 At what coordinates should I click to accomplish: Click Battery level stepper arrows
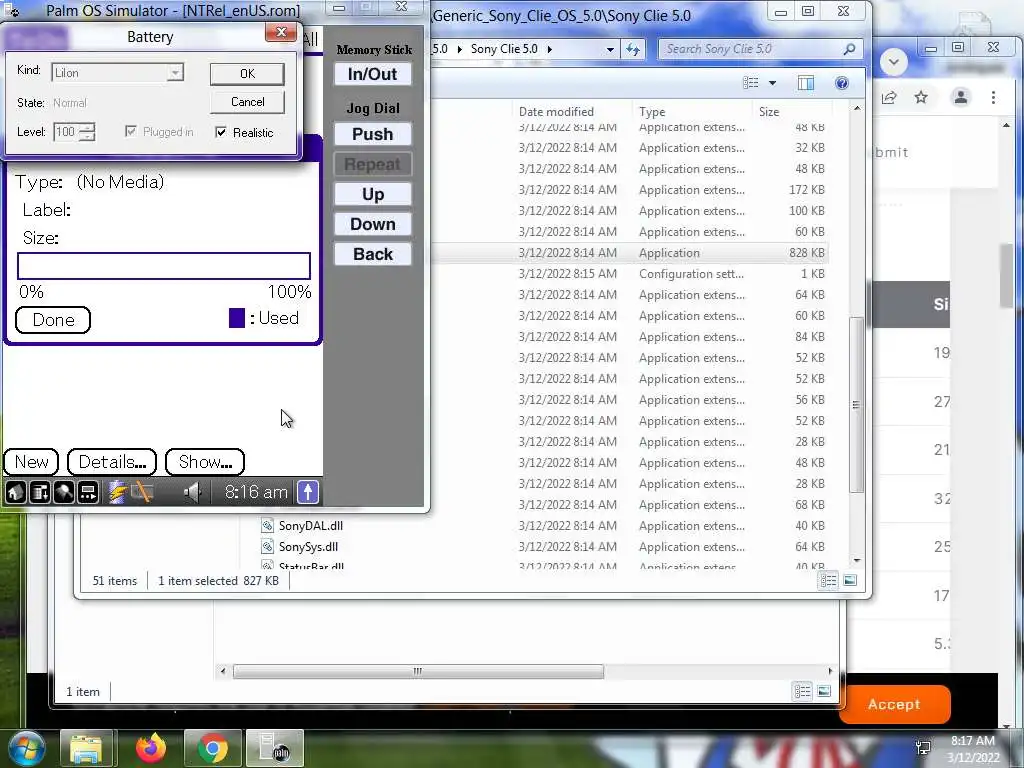point(87,131)
